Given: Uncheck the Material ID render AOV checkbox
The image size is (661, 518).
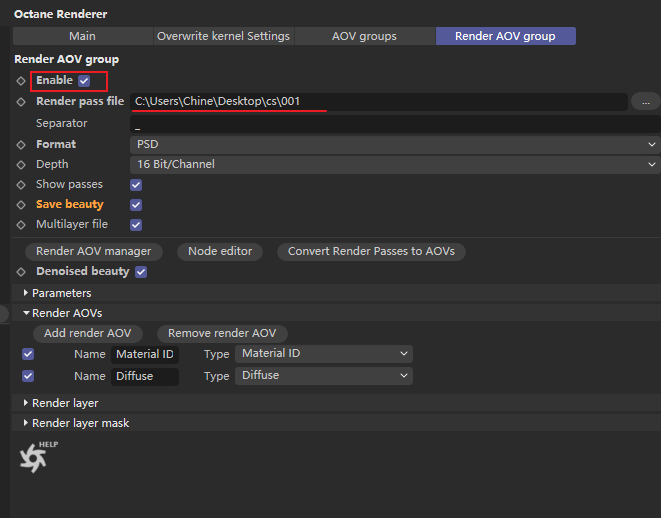Looking at the screenshot, I should [28, 354].
